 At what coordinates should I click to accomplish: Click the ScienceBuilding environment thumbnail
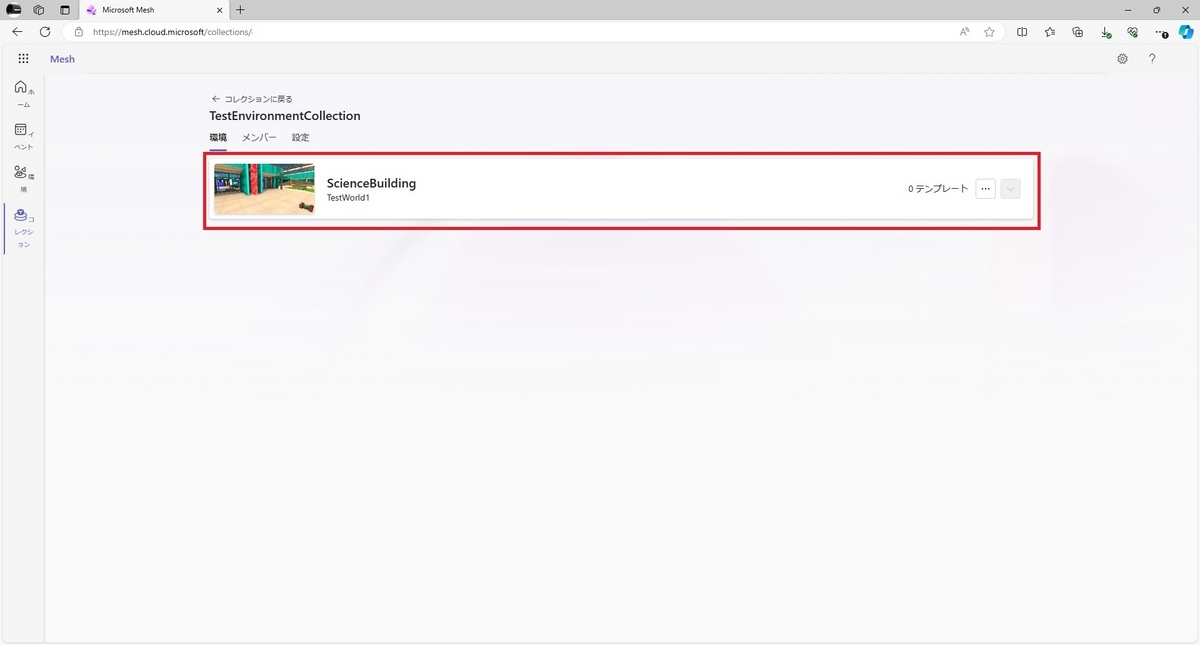264,189
